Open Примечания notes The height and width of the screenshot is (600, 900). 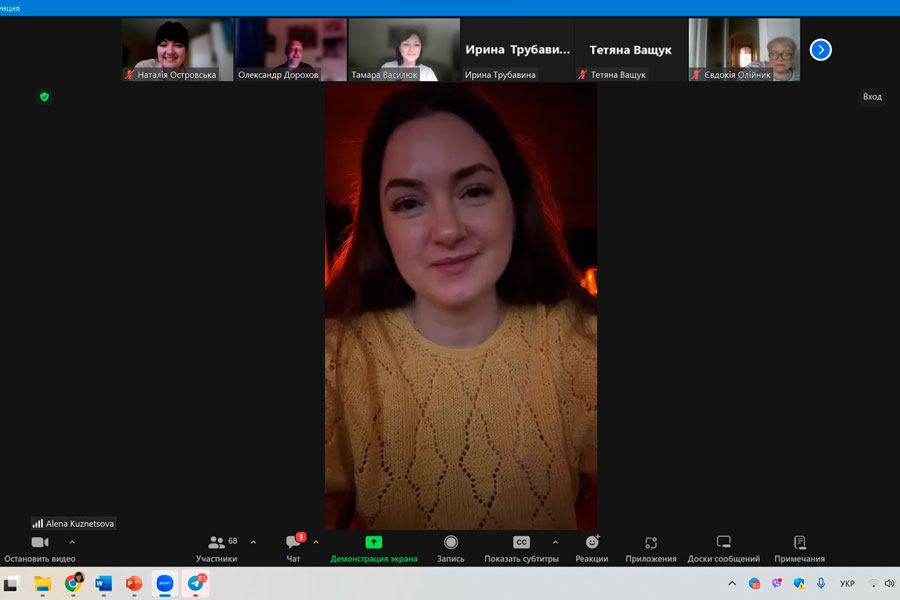coord(800,549)
